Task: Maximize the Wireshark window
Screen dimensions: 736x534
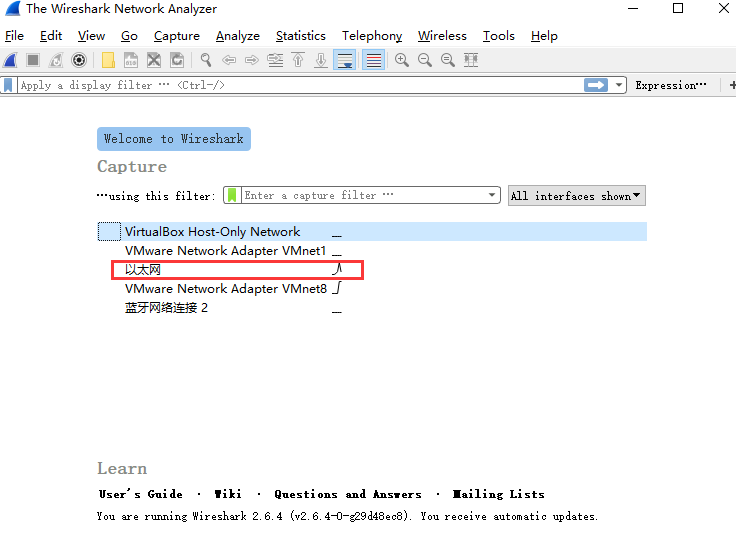Action: click(x=678, y=8)
